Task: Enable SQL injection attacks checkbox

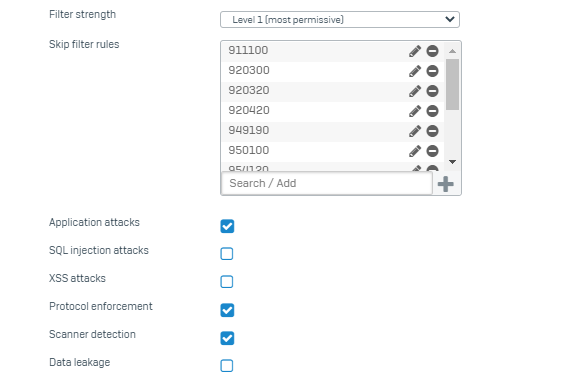Action: (227, 254)
